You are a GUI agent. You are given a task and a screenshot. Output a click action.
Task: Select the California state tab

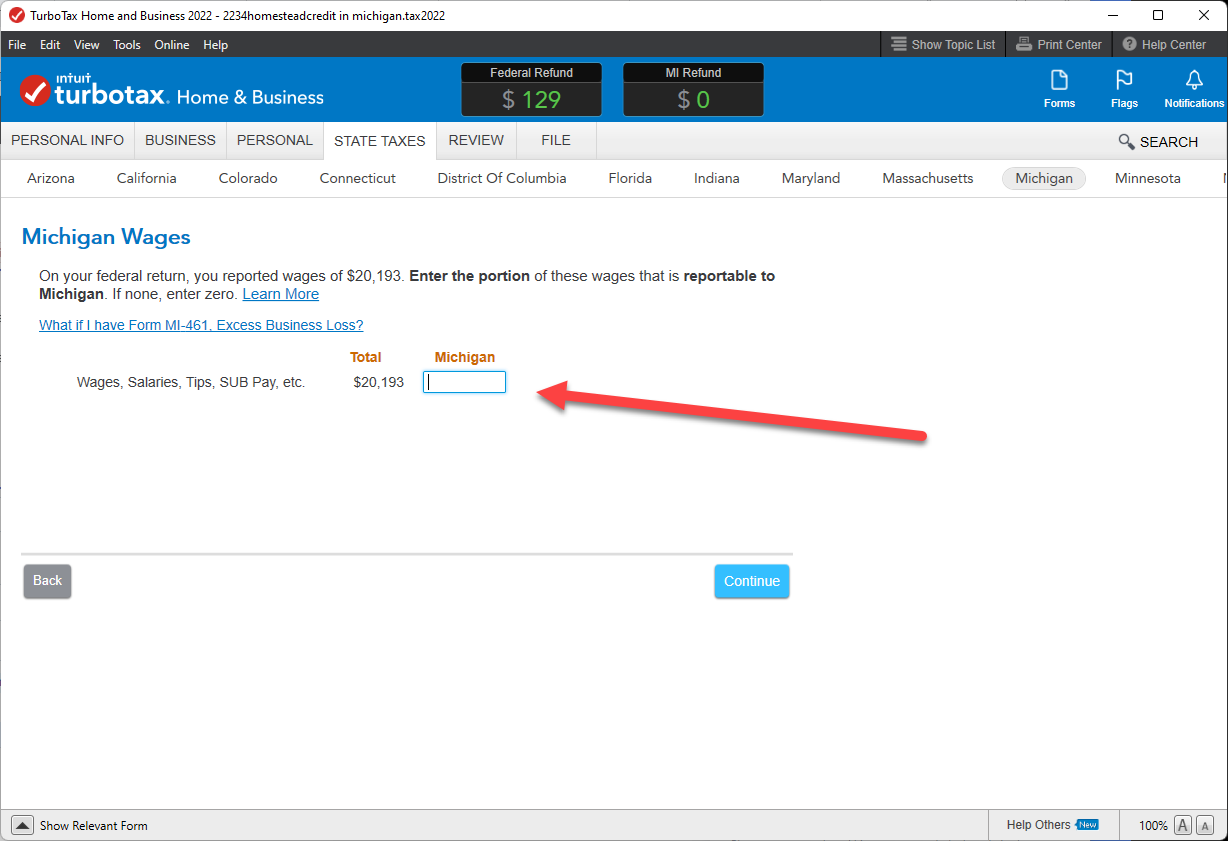pyautogui.click(x=147, y=178)
